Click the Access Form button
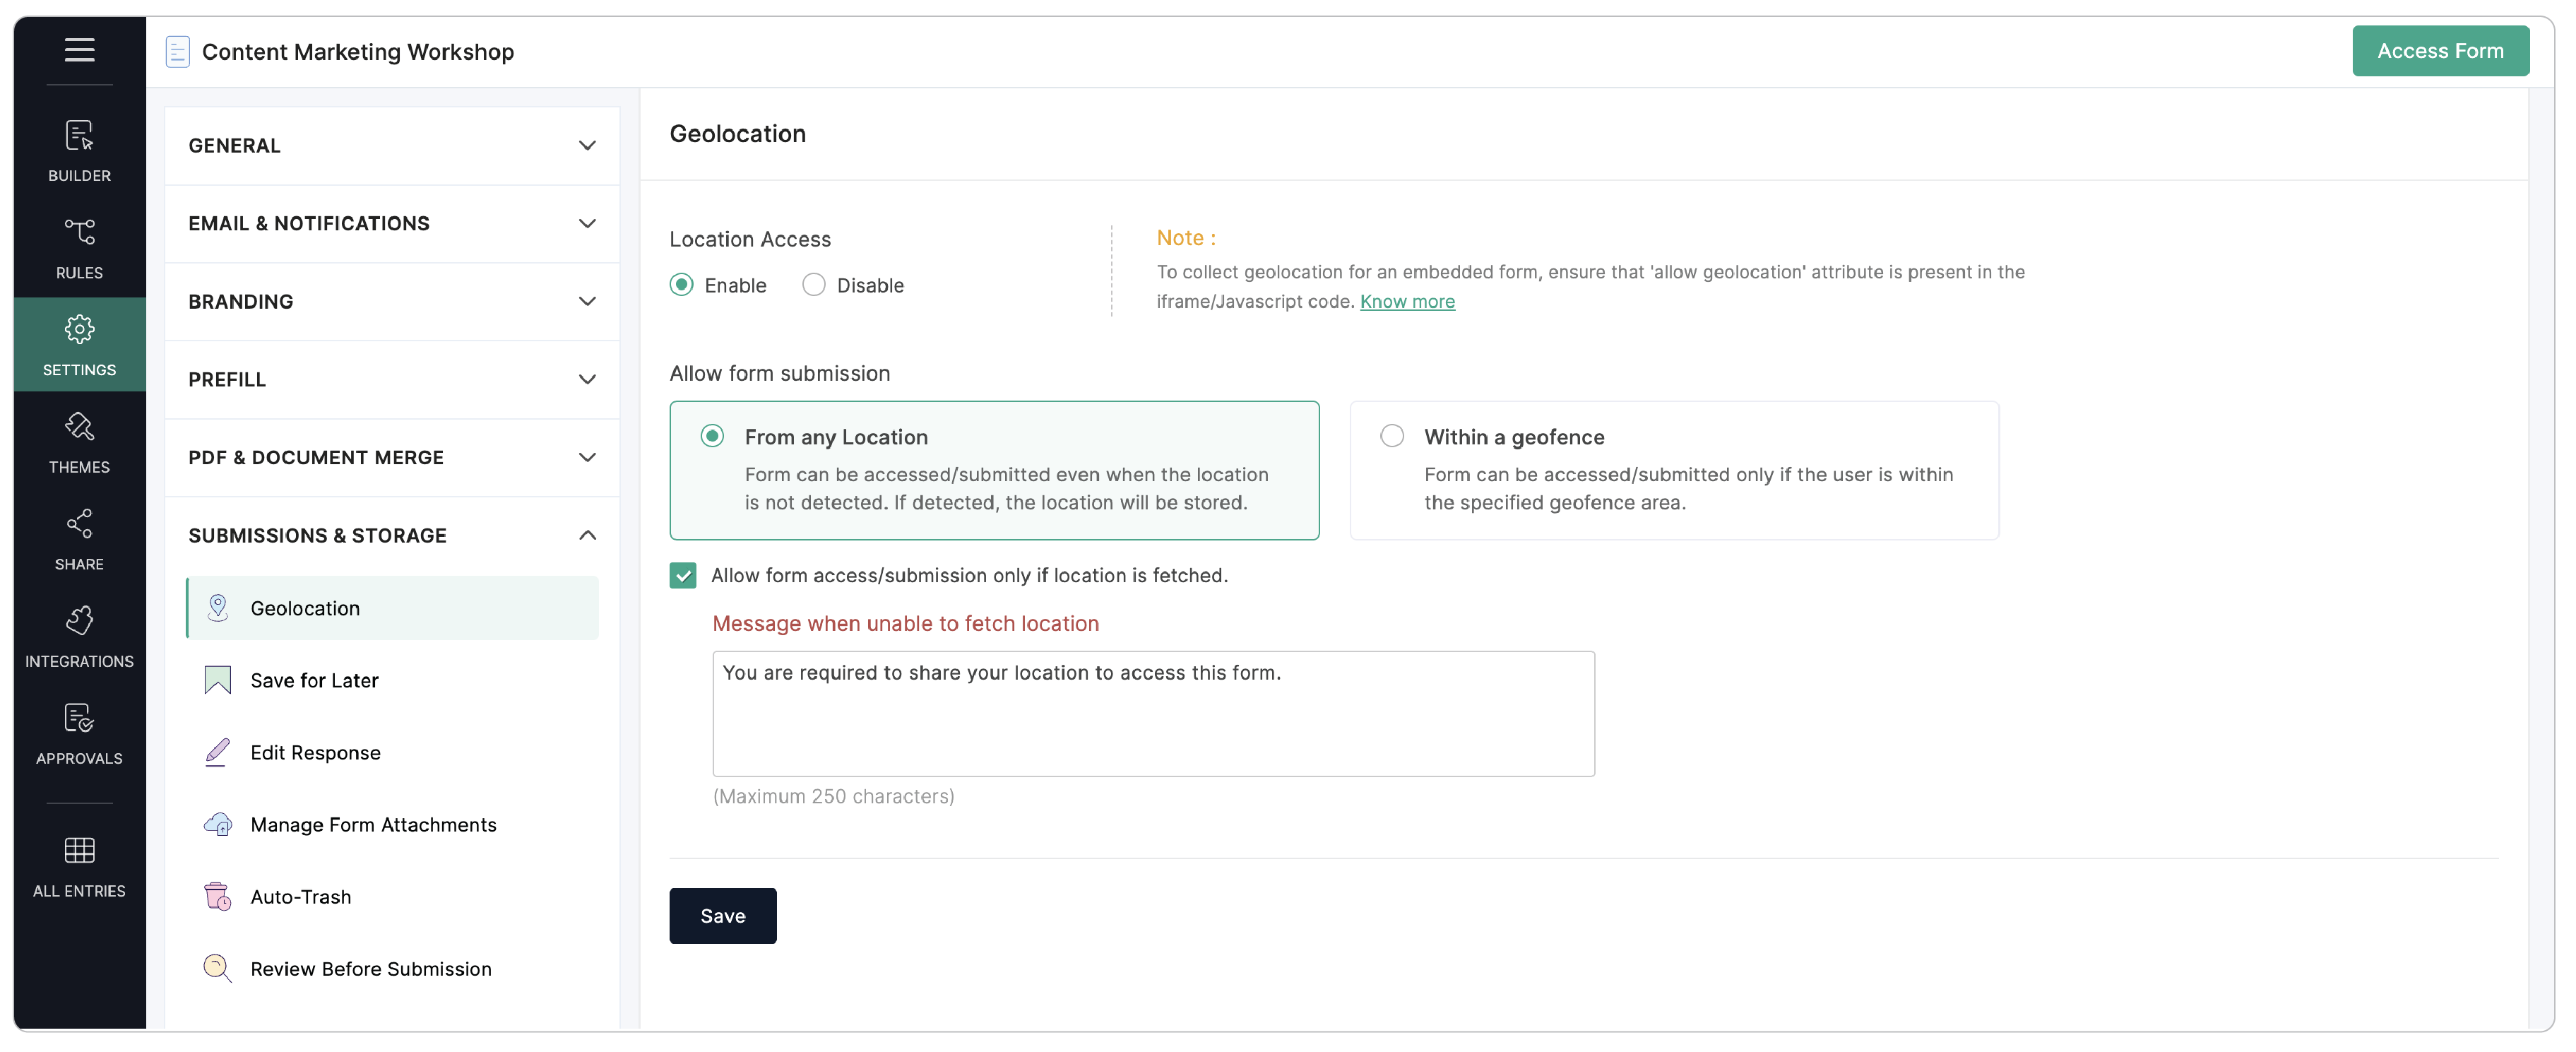This screenshot has height=1052, width=2576. 2439,51
